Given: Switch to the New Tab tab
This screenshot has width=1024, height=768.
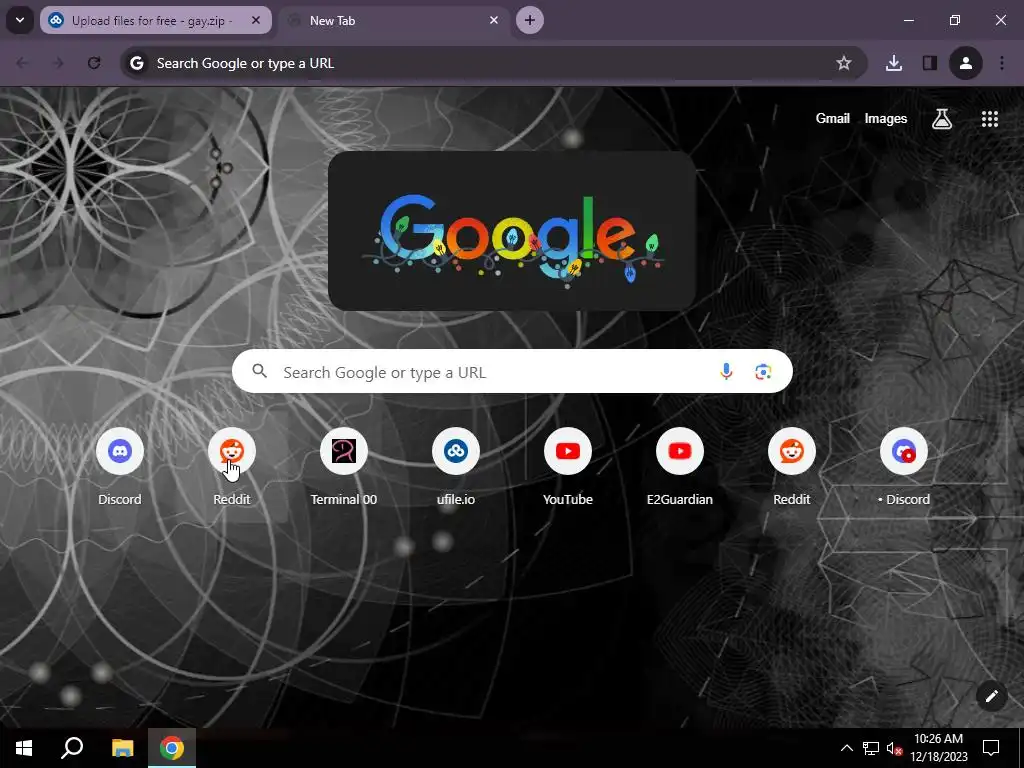Looking at the screenshot, I should point(394,20).
